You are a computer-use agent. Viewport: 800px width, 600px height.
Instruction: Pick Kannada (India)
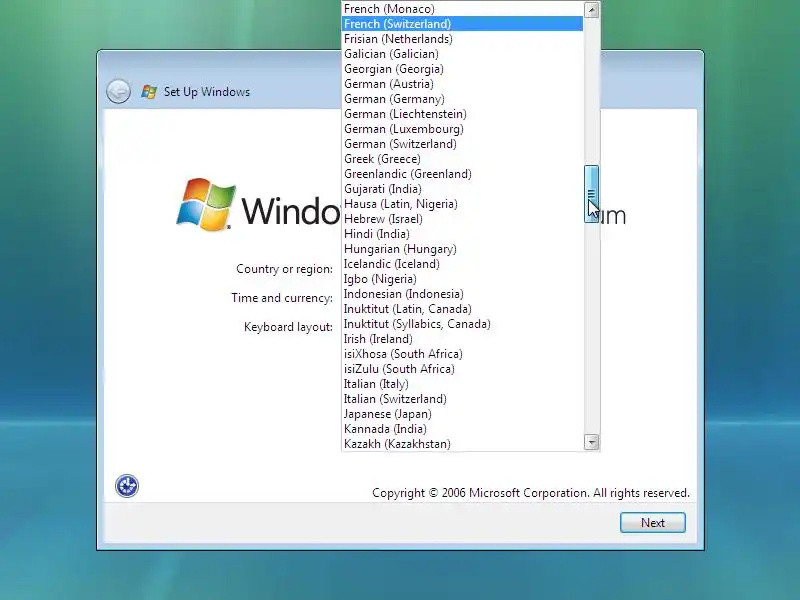462,429
